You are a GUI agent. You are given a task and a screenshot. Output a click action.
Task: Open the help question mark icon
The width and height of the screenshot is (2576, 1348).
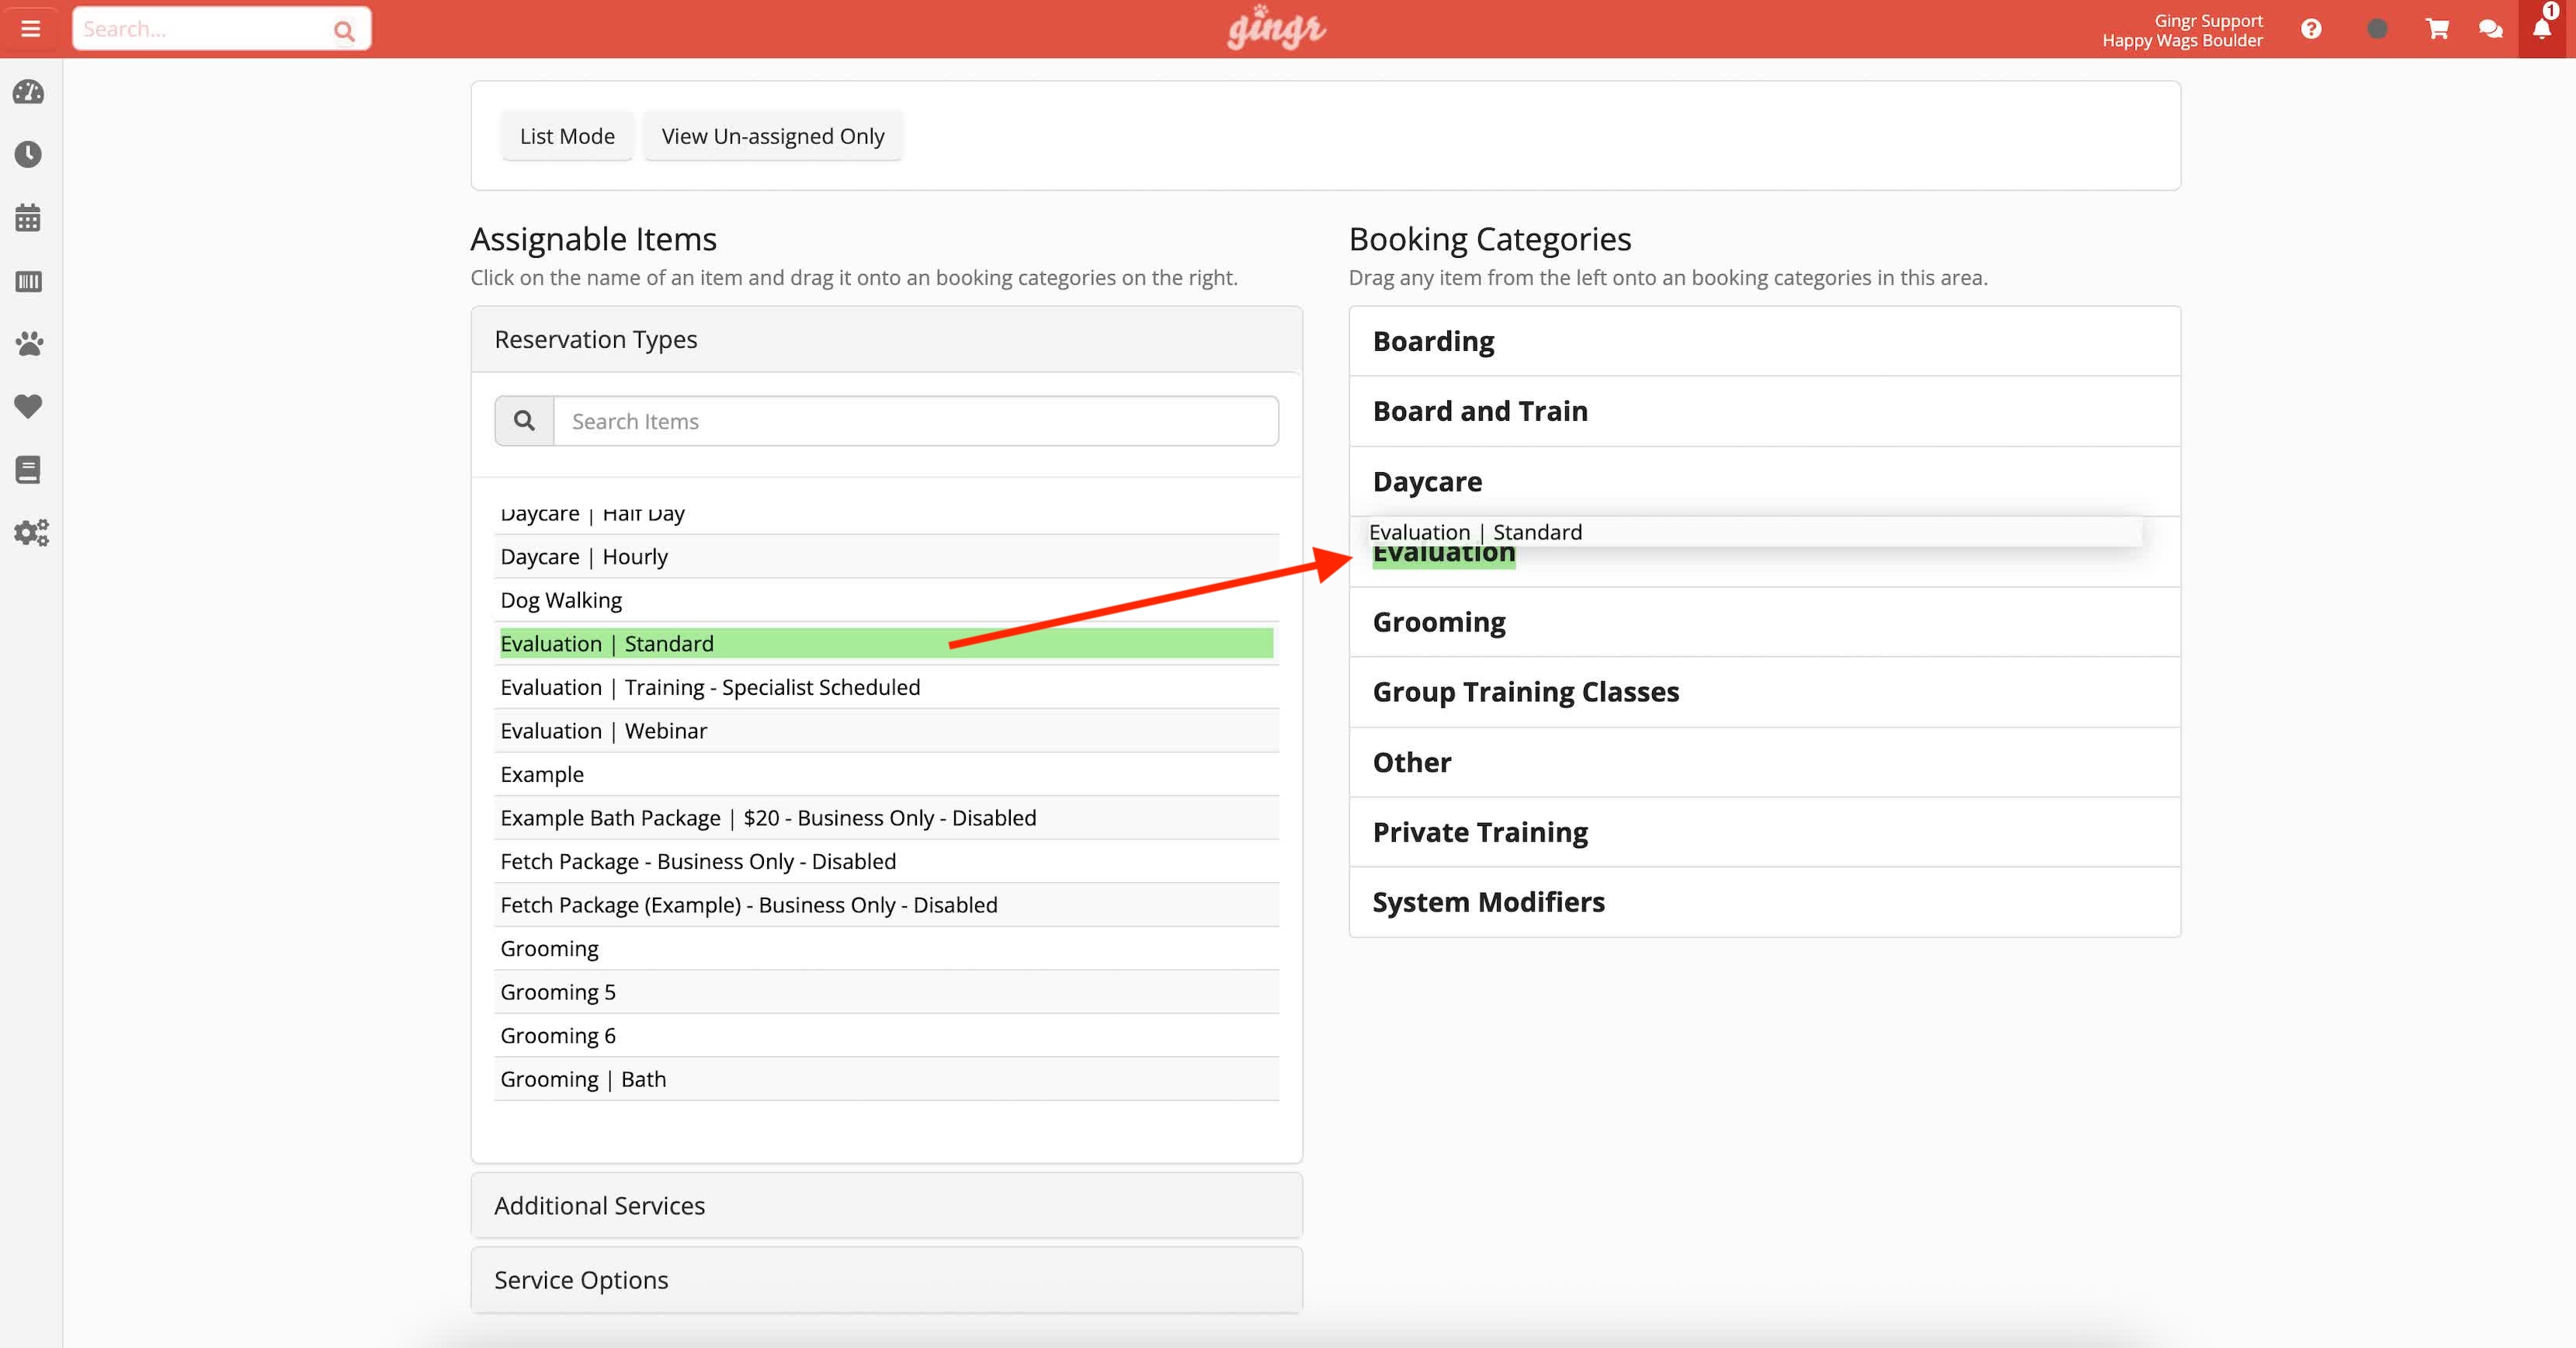[x=2311, y=29]
